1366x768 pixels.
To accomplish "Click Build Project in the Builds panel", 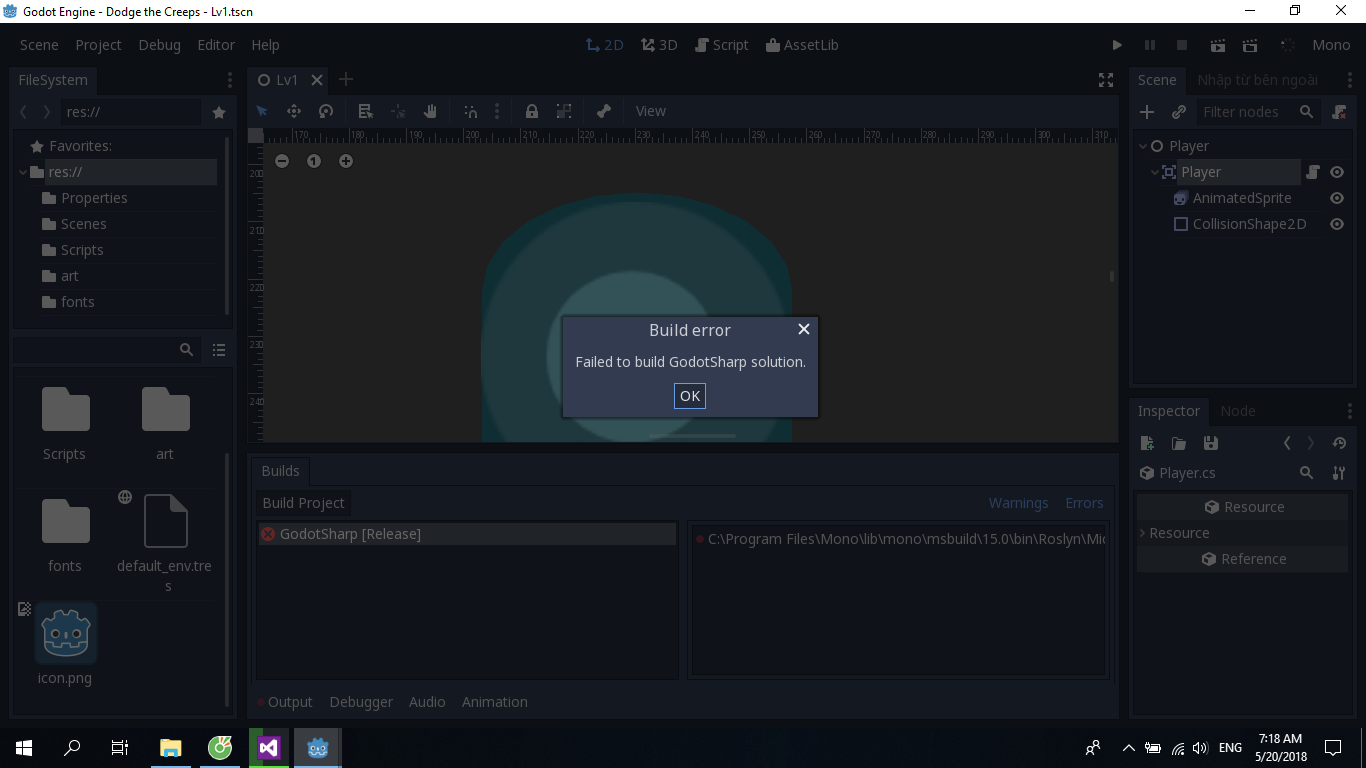I will (303, 503).
